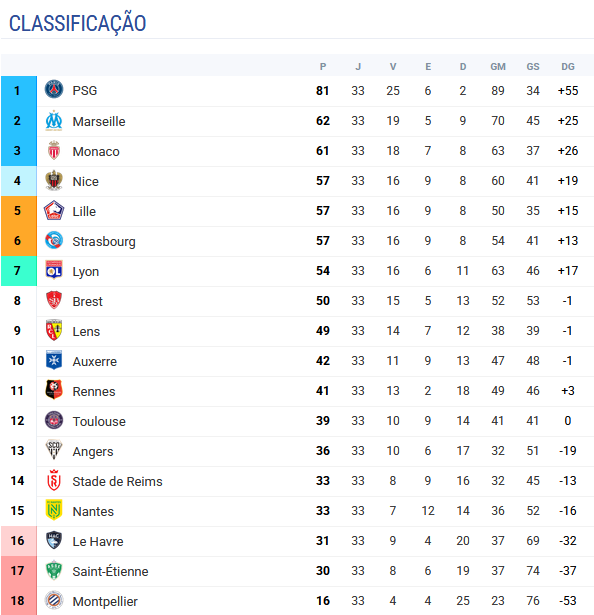Click the orange position 5 rank cell
The width and height of the screenshot is (594, 615).
pos(19,211)
